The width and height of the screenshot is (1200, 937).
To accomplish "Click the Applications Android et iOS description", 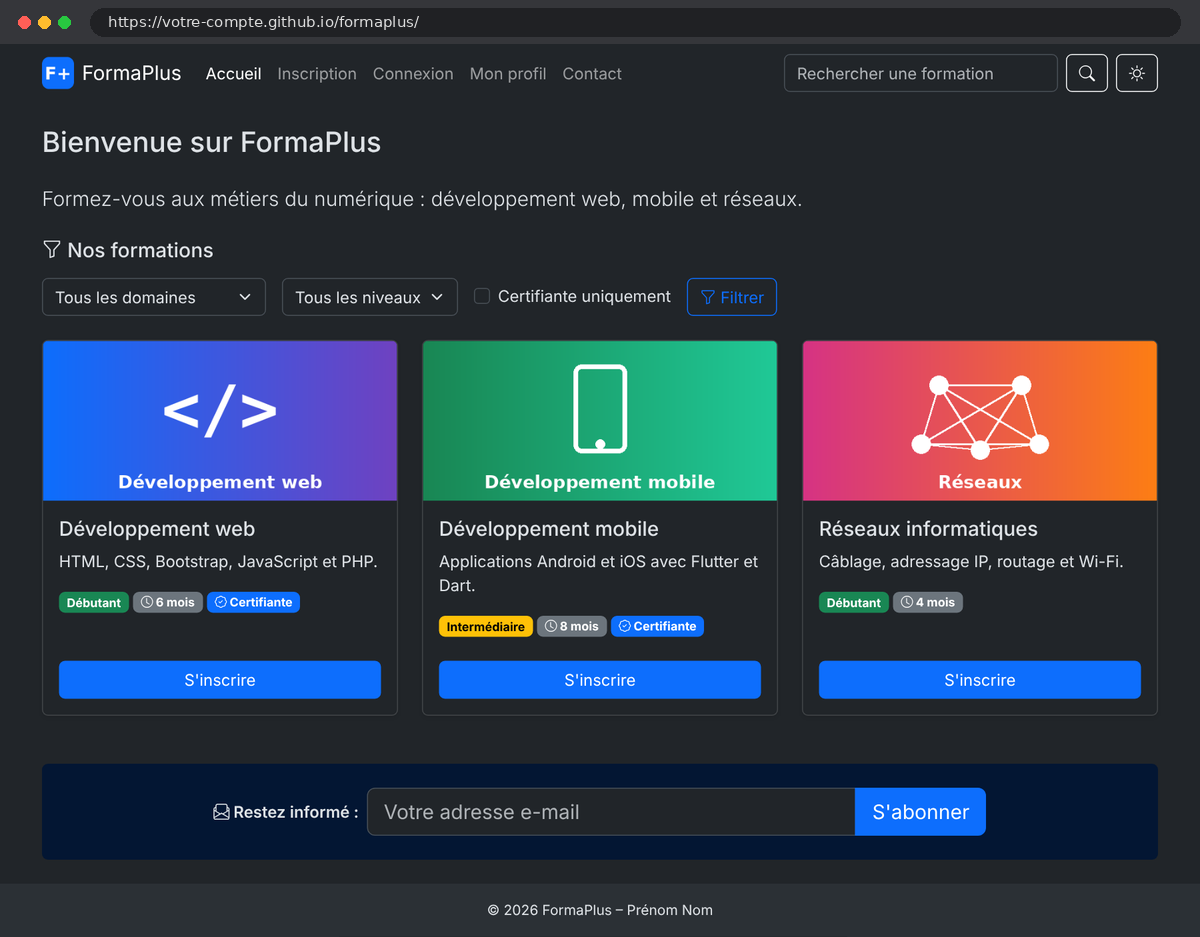I will [599, 574].
